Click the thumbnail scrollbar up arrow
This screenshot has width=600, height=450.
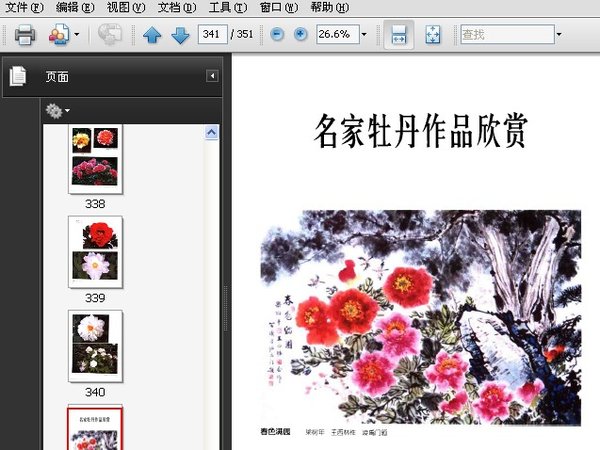point(212,132)
